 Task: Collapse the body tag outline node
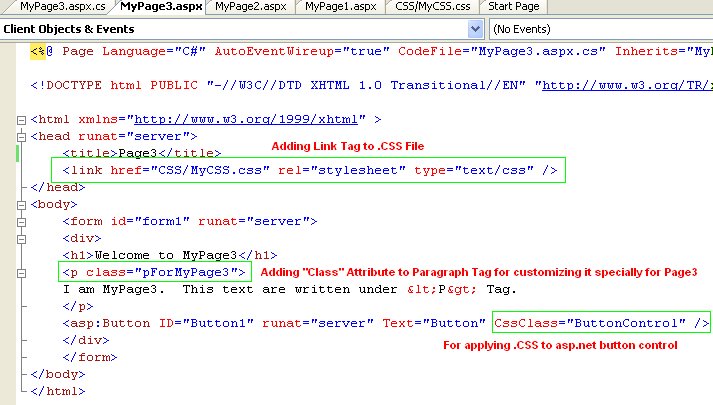pyautogui.click(x=21, y=205)
